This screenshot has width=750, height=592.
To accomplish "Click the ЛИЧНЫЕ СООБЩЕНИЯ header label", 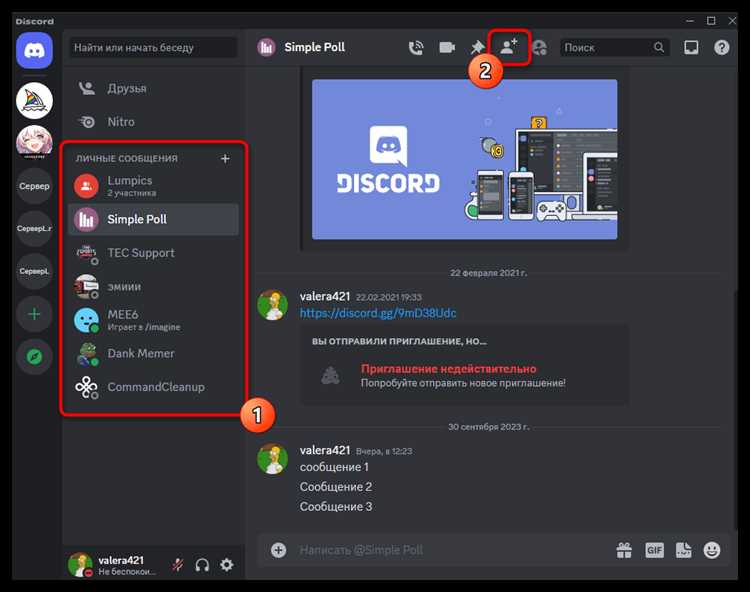I will 126,158.
